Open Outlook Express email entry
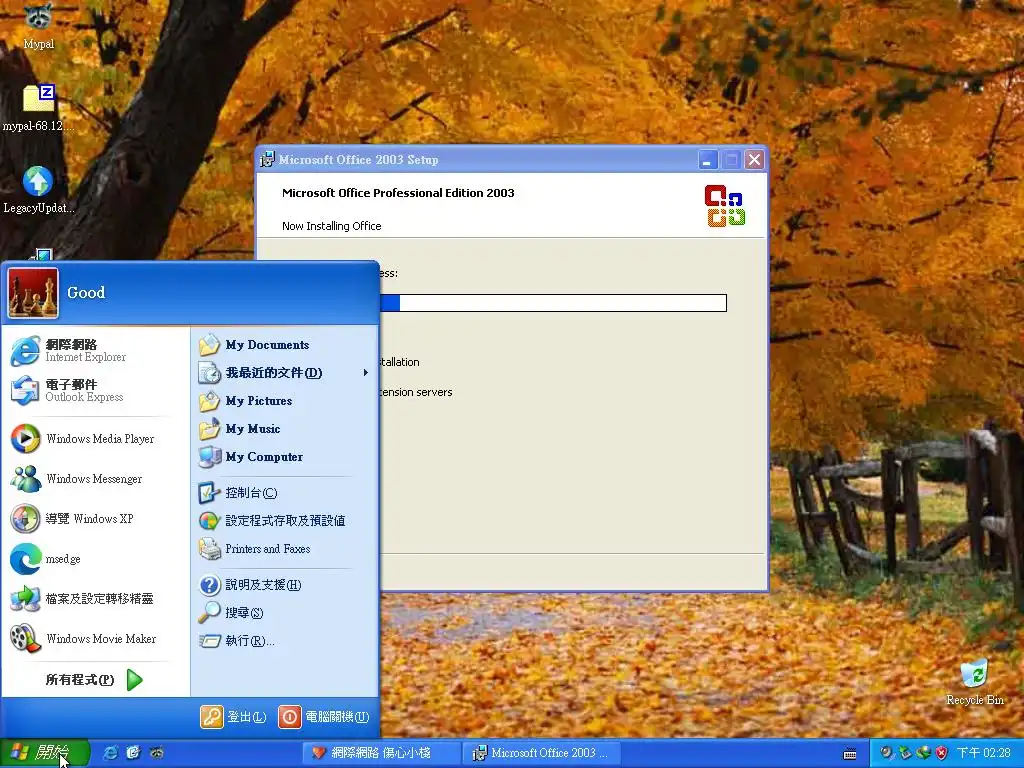The width and height of the screenshot is (1024, 768). point(97,391)
